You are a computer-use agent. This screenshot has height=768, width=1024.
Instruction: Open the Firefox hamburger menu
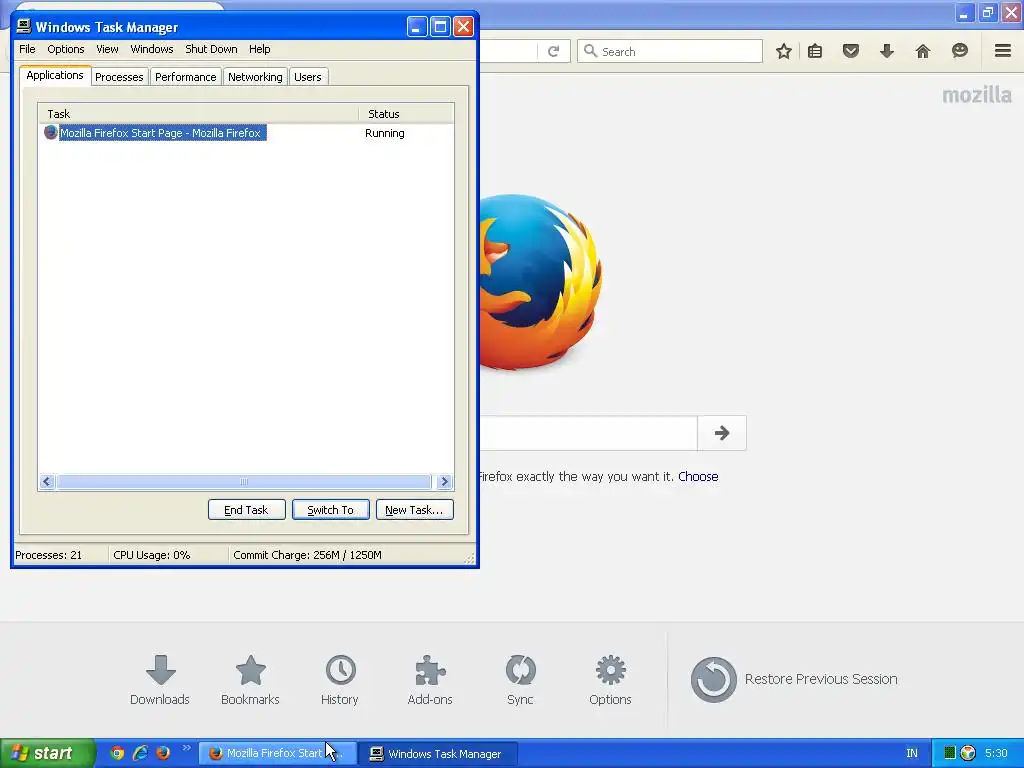tap(1003, 50)
